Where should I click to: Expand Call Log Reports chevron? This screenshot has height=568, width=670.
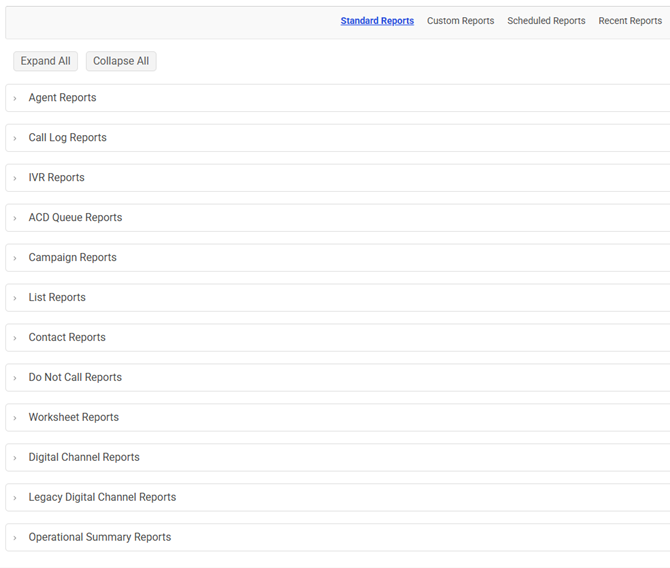tap(15, 138)
